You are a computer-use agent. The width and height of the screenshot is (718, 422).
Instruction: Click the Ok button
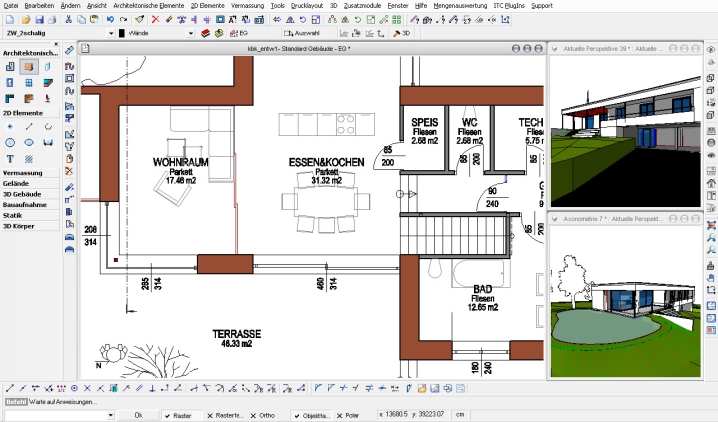pos(138,415)
